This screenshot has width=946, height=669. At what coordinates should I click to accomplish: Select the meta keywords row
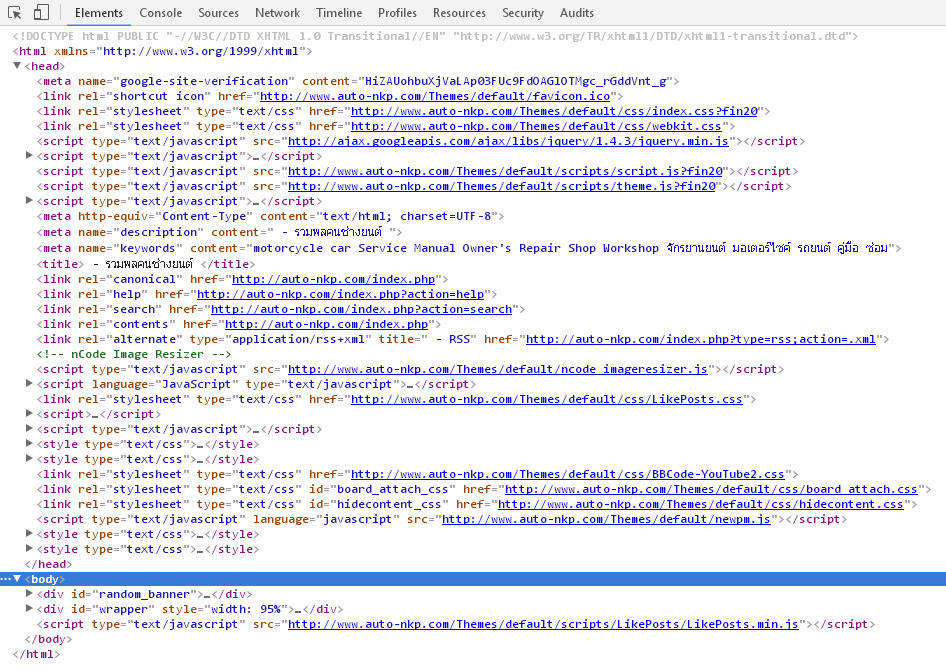click(x=469, y=248)
